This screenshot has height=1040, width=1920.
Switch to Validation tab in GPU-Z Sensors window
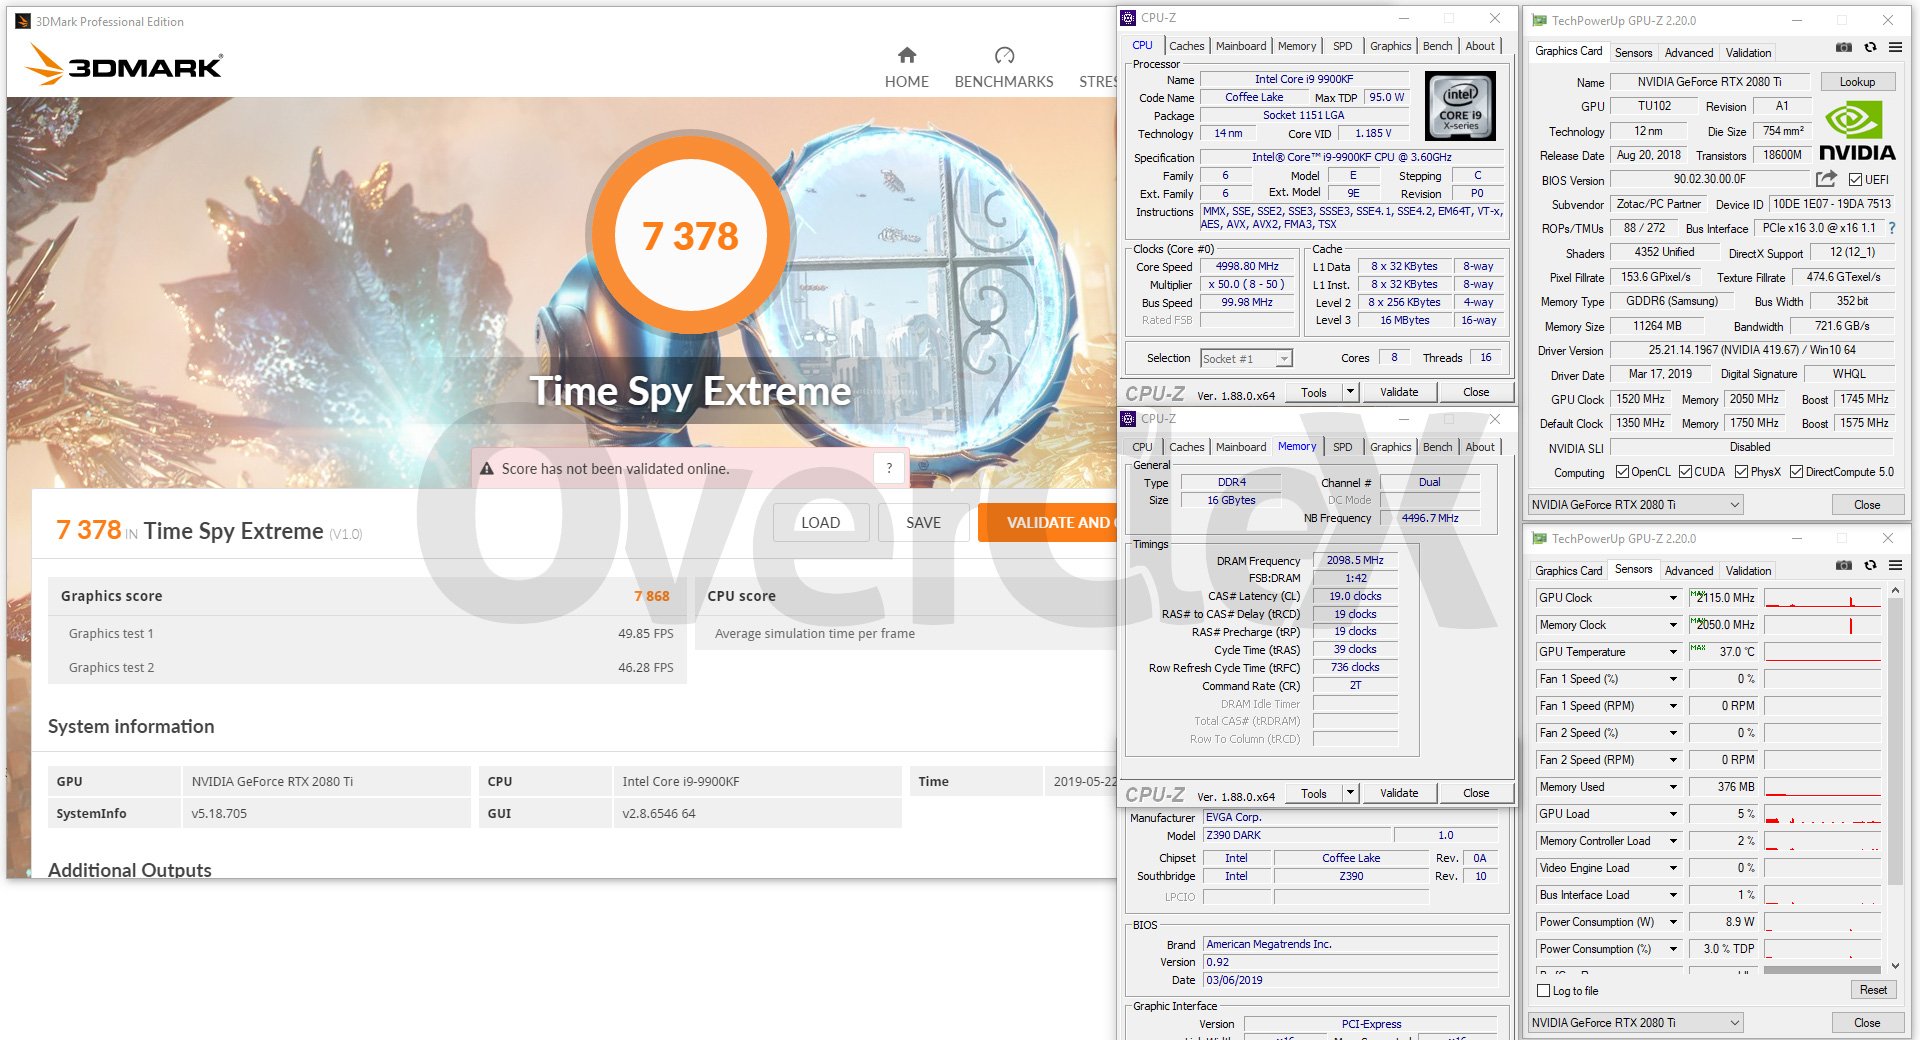(1748, 571)
